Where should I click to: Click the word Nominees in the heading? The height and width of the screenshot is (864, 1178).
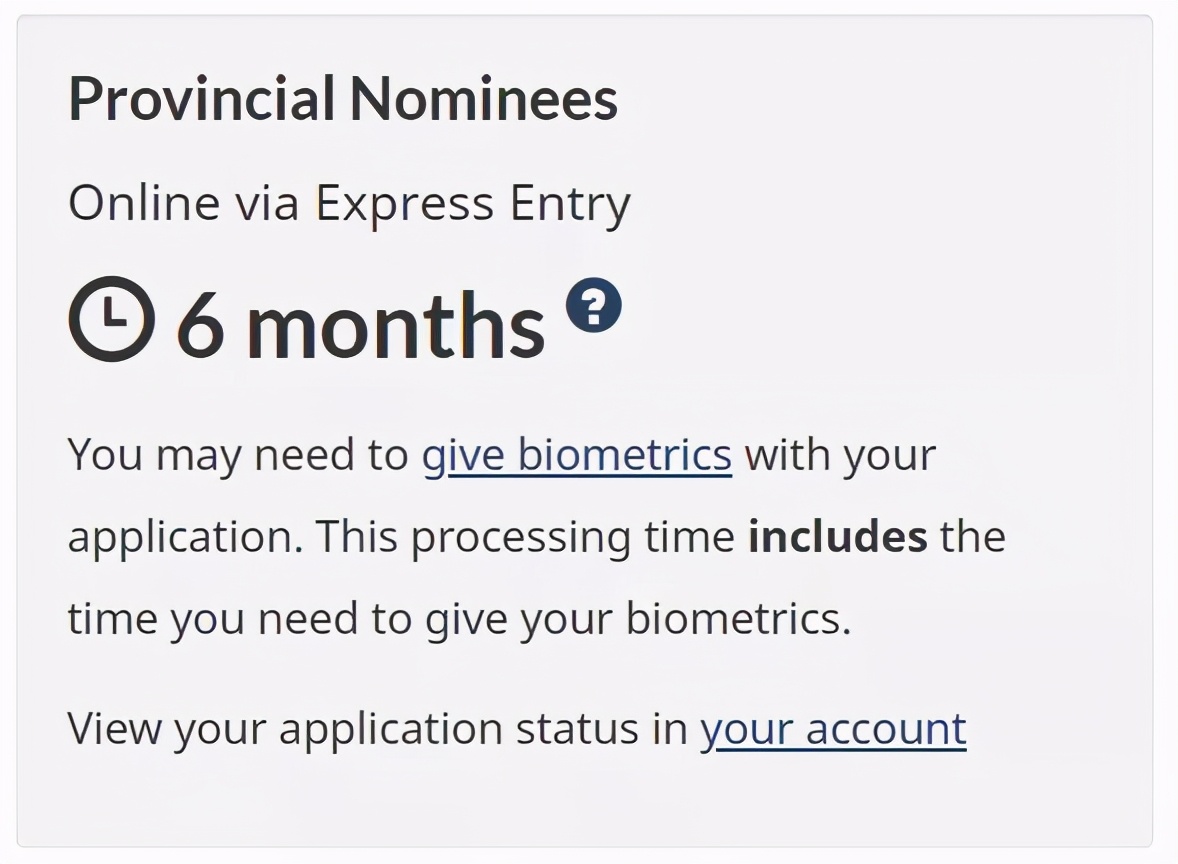coord(484,98)
